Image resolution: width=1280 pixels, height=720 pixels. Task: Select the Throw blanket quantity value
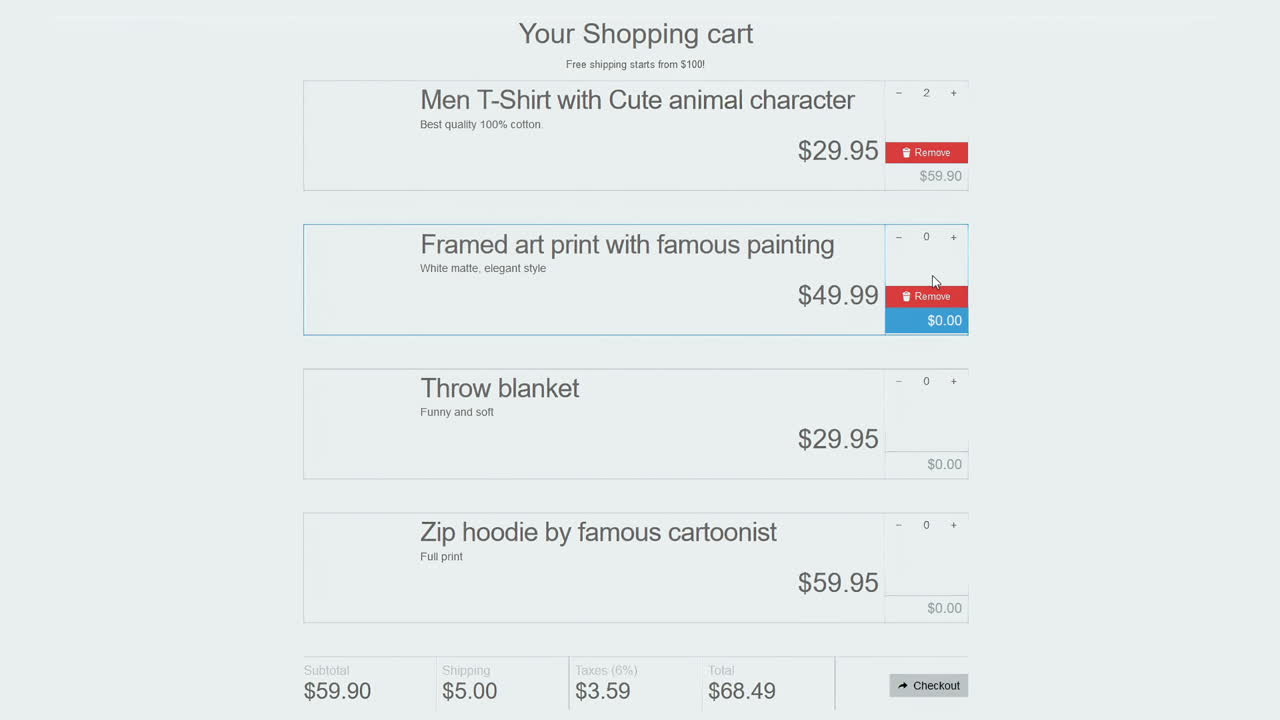926,381
